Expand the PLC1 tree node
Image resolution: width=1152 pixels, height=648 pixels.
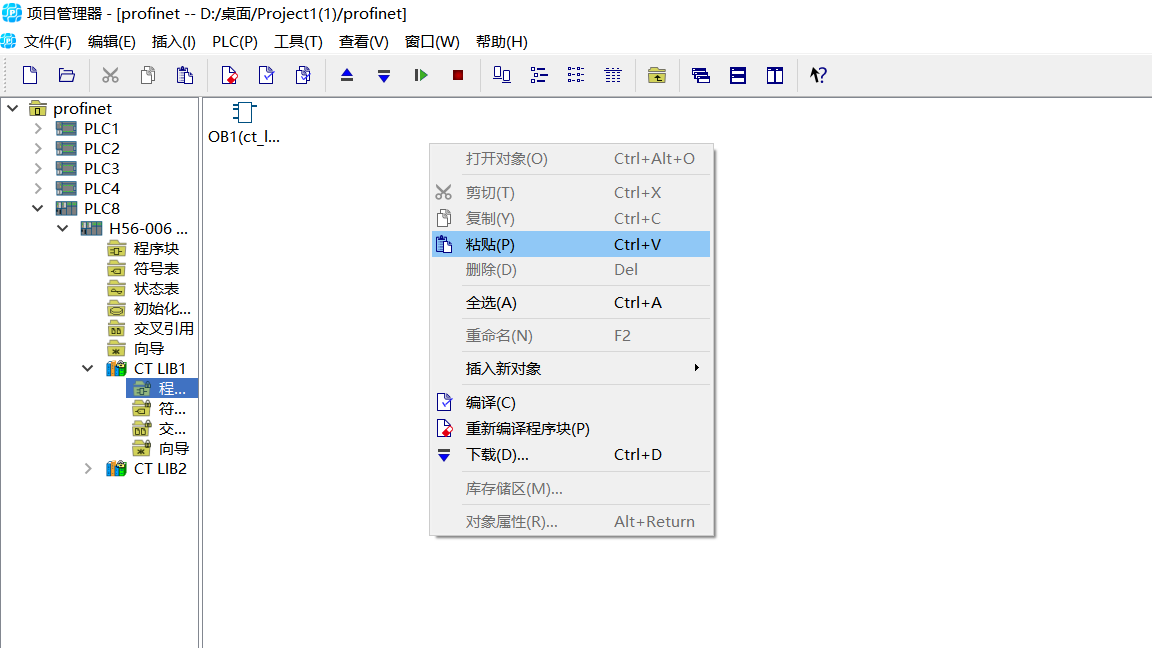click(x=38, y=129)
